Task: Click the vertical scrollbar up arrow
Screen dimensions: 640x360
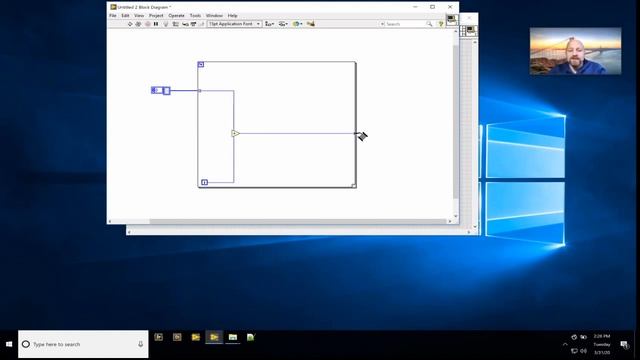Action: tap(456, 31)
